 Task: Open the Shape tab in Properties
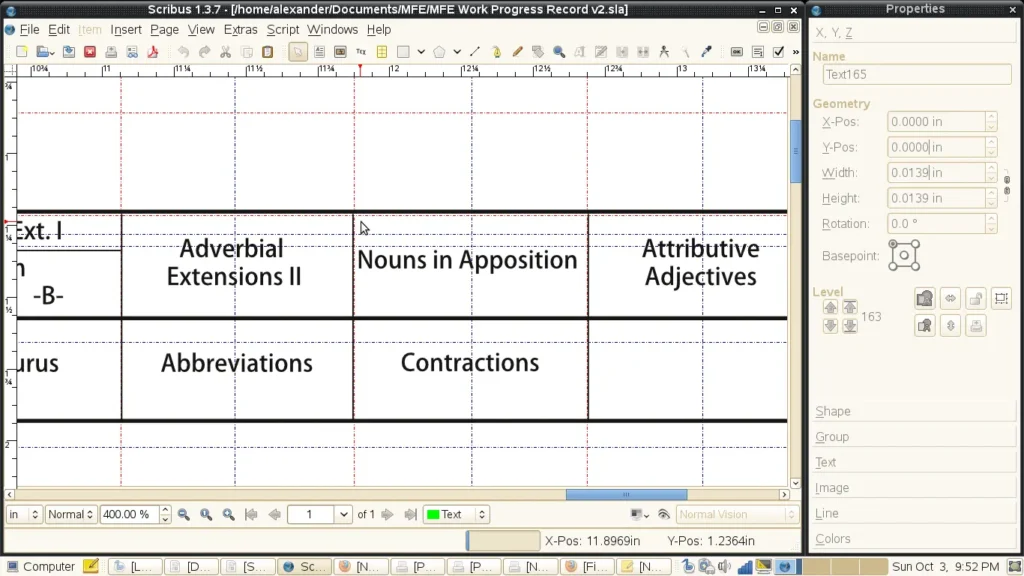833,411
